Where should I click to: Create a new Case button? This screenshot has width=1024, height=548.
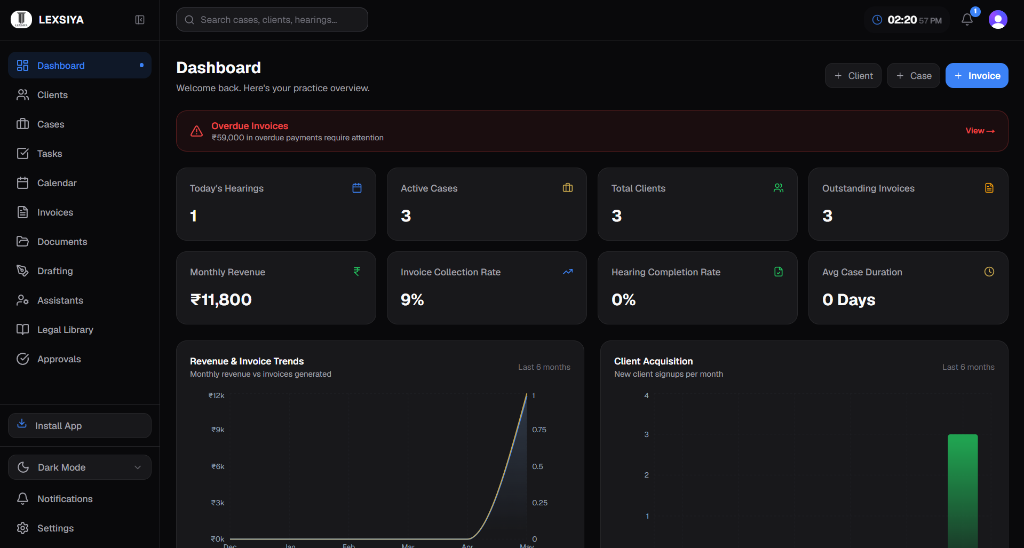click(913, 76)
